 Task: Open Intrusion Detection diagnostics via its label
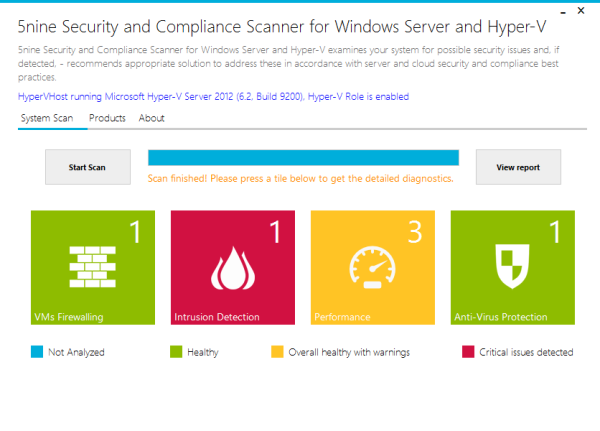tap(217, 317)
